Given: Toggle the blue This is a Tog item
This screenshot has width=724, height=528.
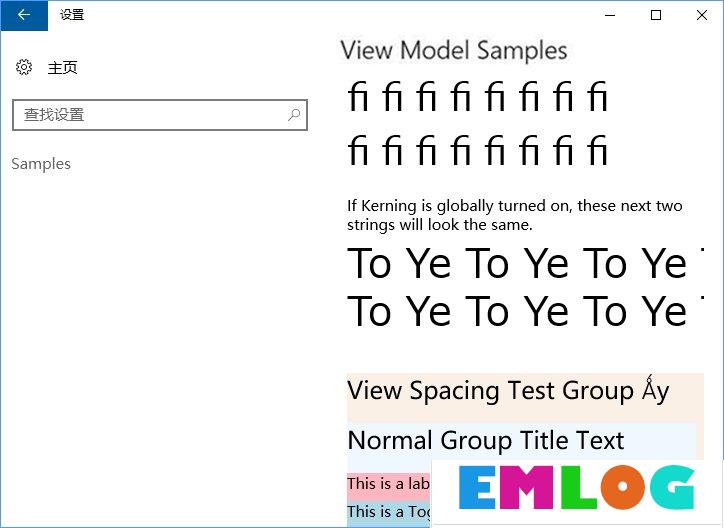Looking at the screenshot, I should pos(389,513).
